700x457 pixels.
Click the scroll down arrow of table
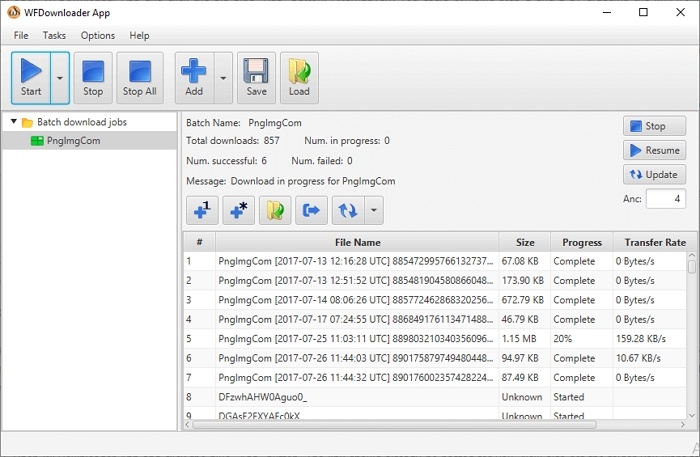(692, 415)
